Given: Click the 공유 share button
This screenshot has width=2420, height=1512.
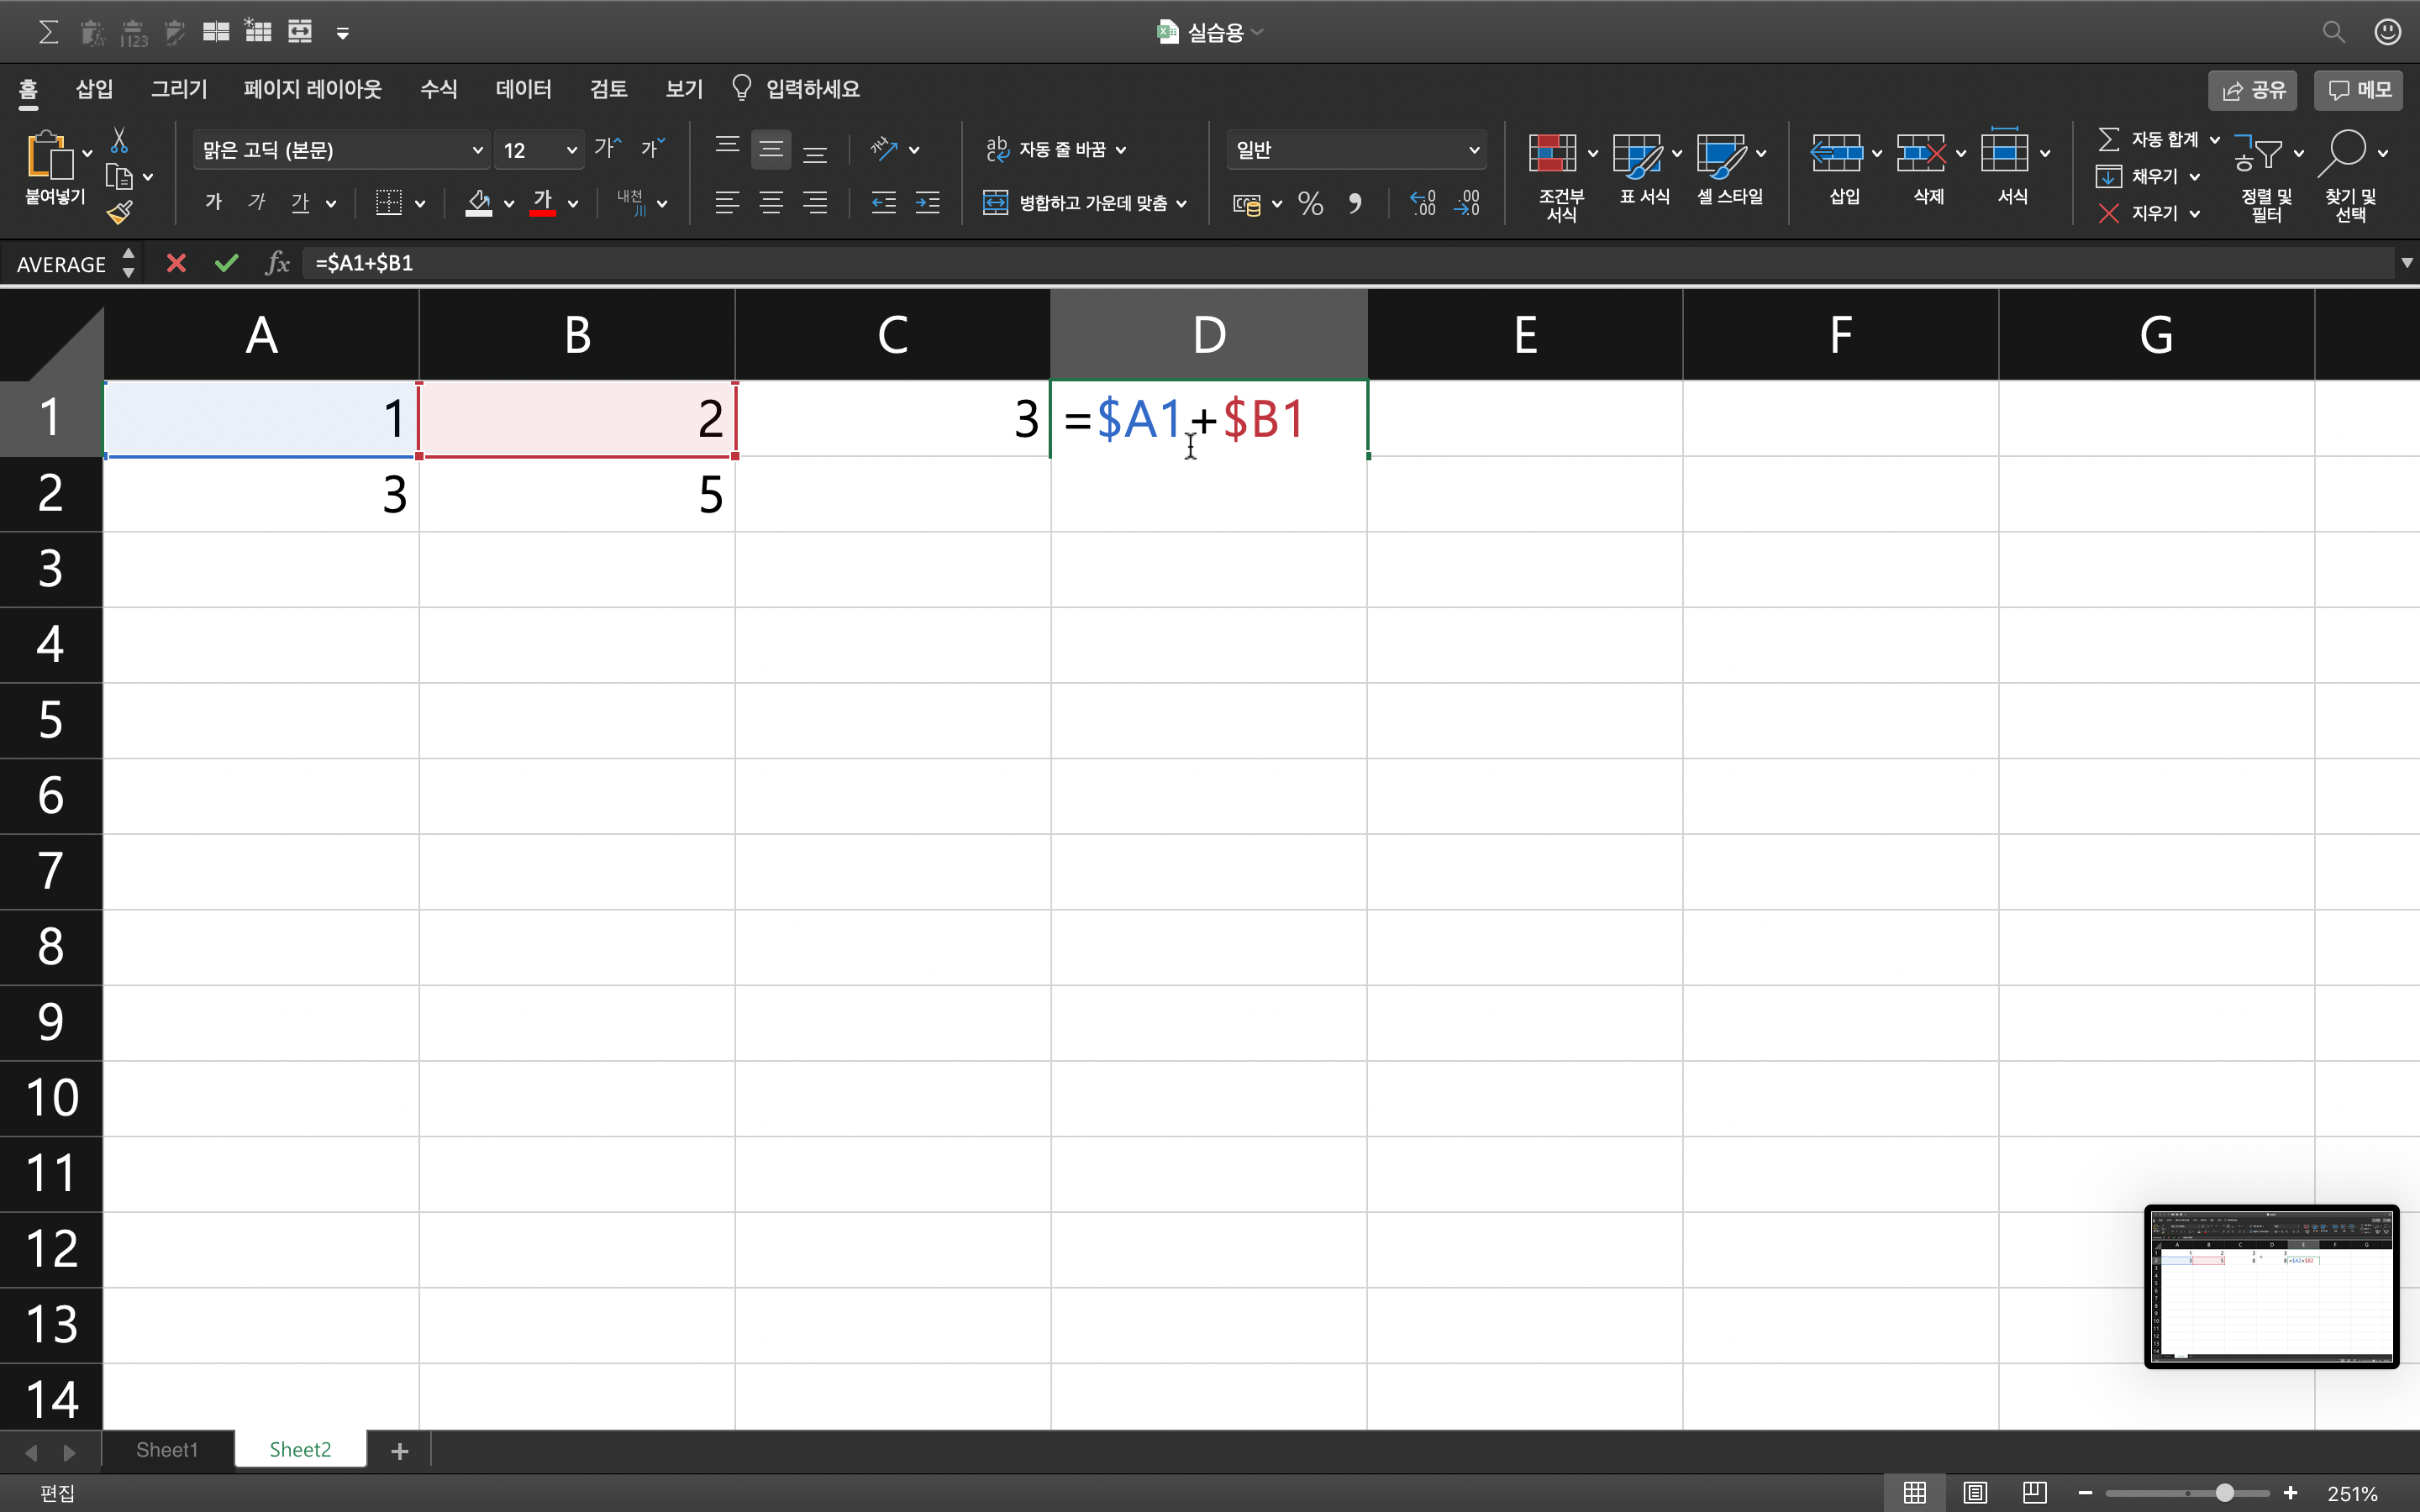Looking at the screenshot, I should pyautogui.click(x=2252, y=90).
